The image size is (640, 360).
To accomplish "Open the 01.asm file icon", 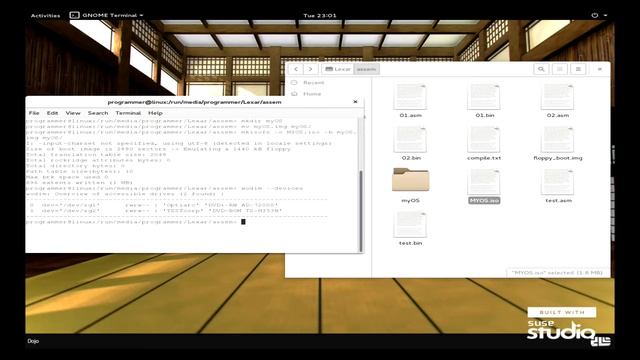I will tap(410, 97).
